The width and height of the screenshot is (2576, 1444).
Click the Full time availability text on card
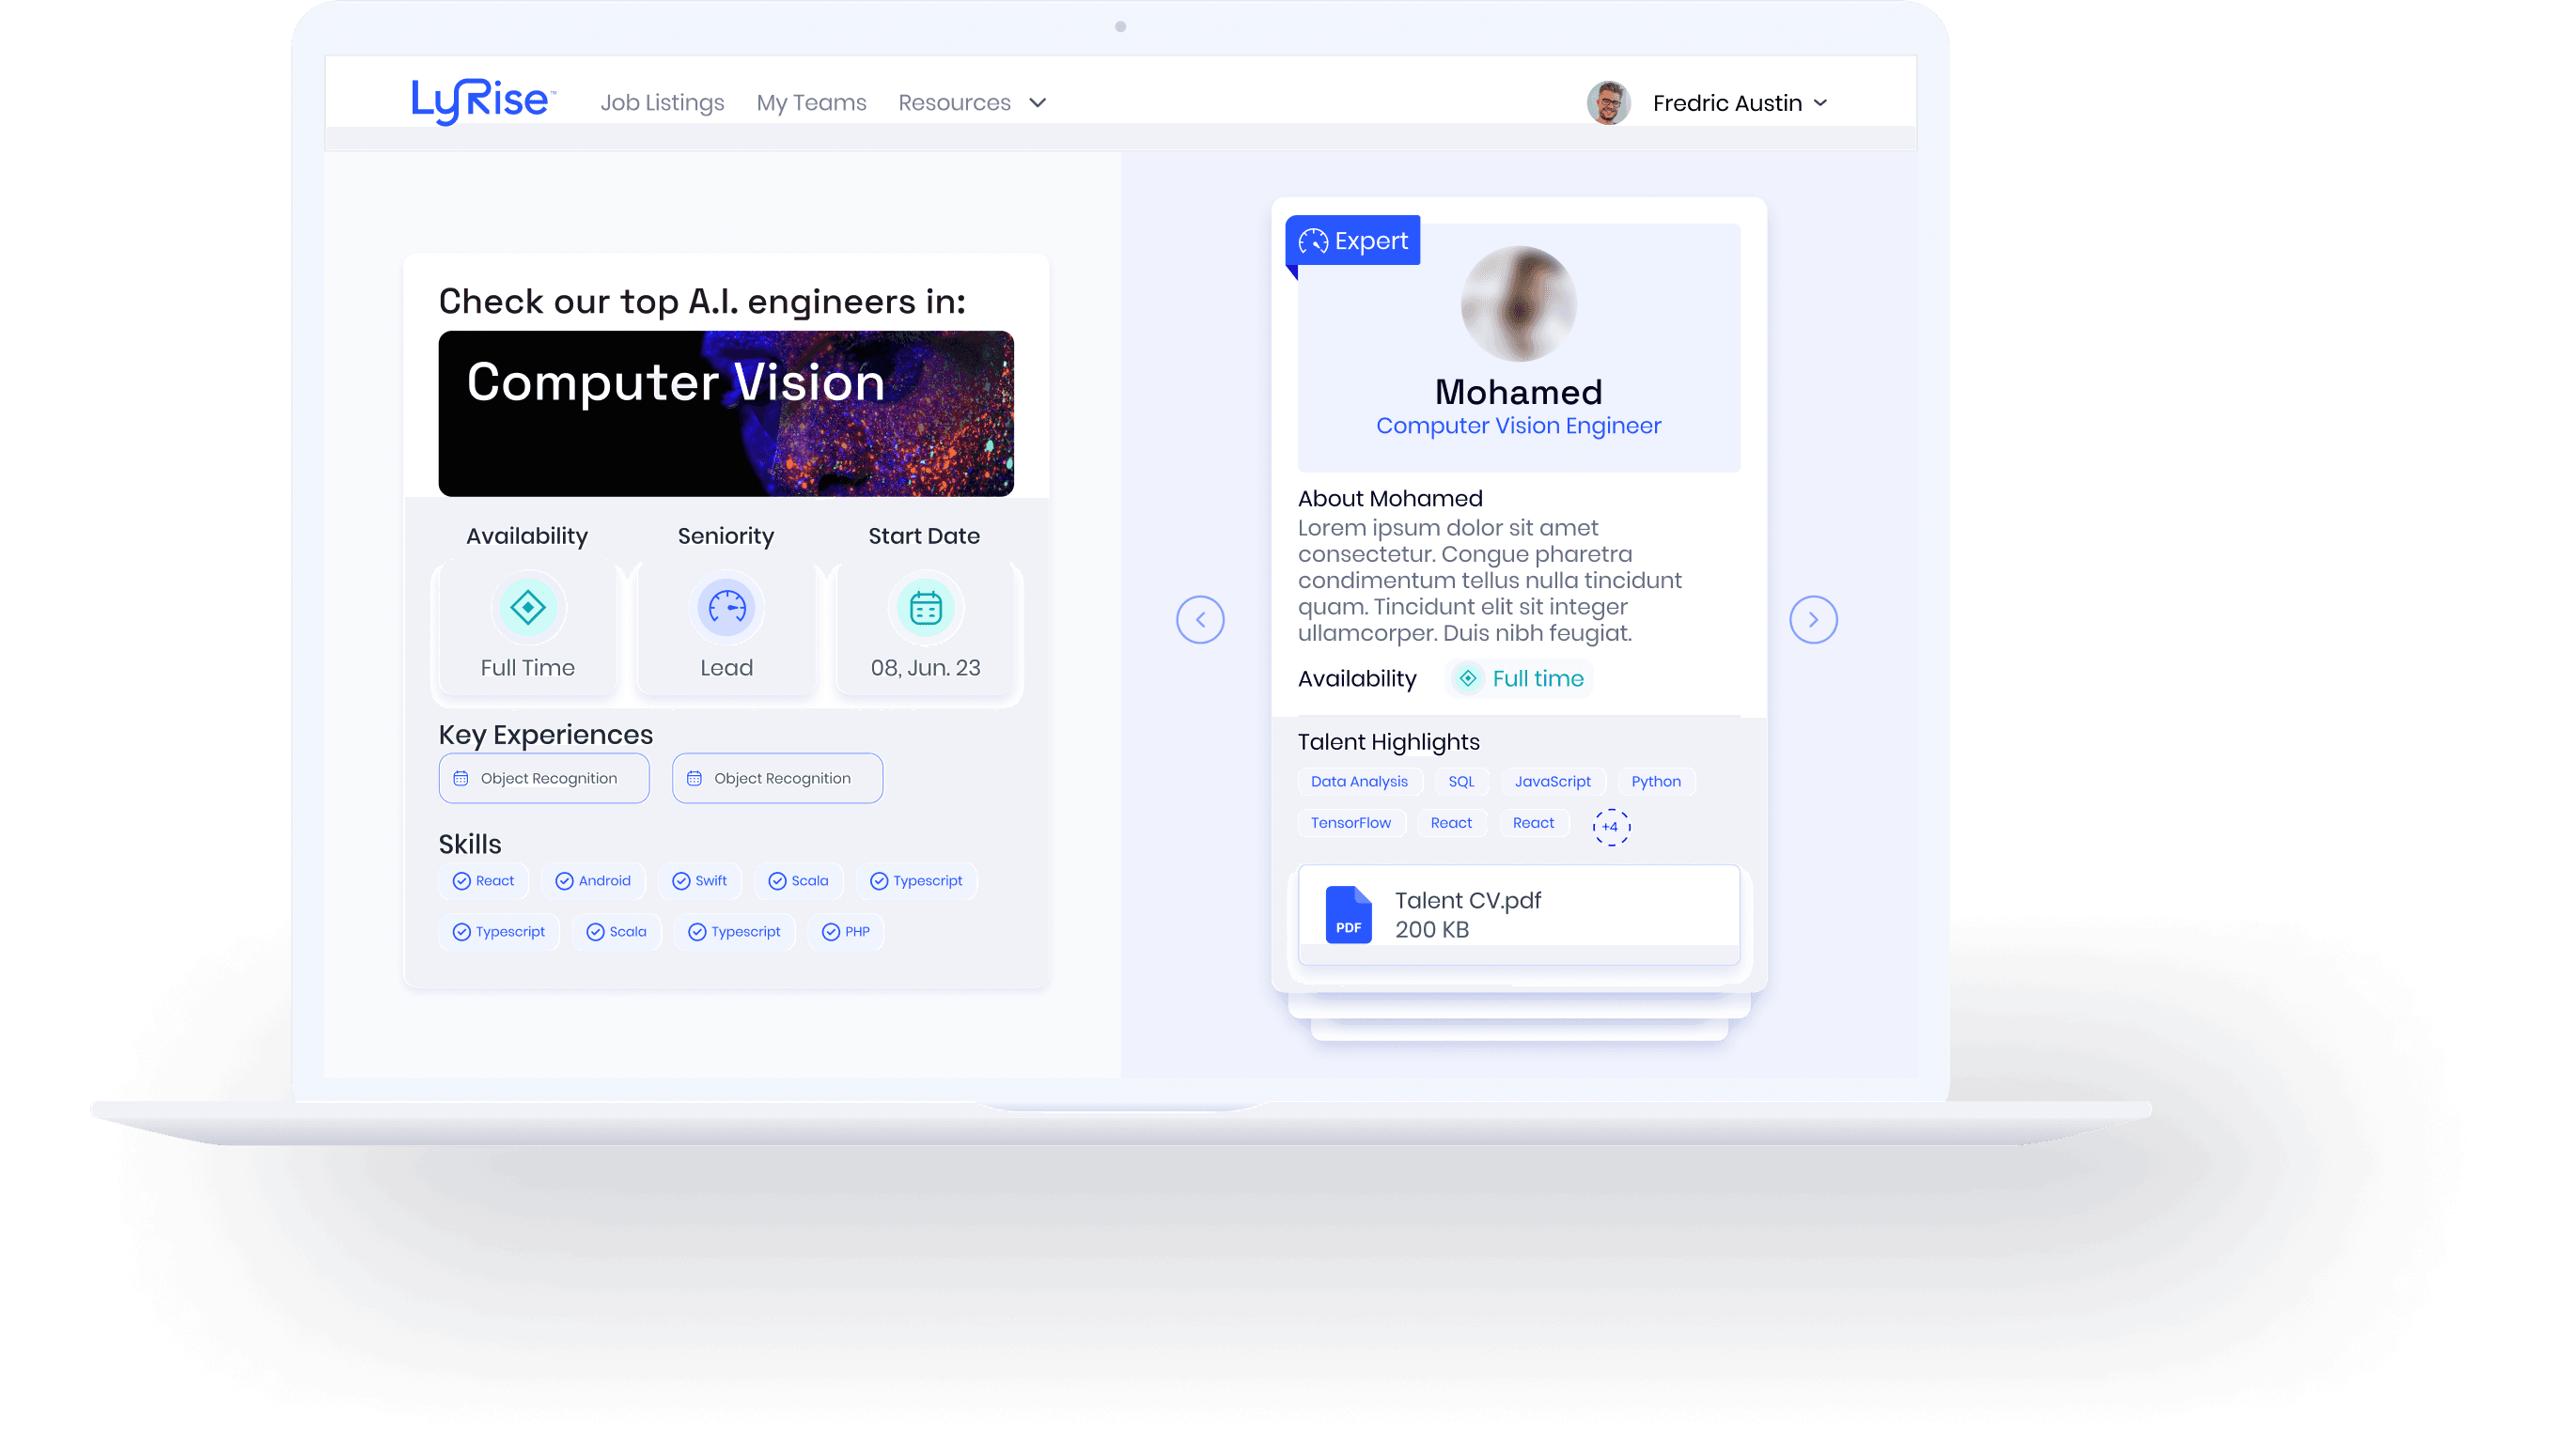click(1538, 678)
